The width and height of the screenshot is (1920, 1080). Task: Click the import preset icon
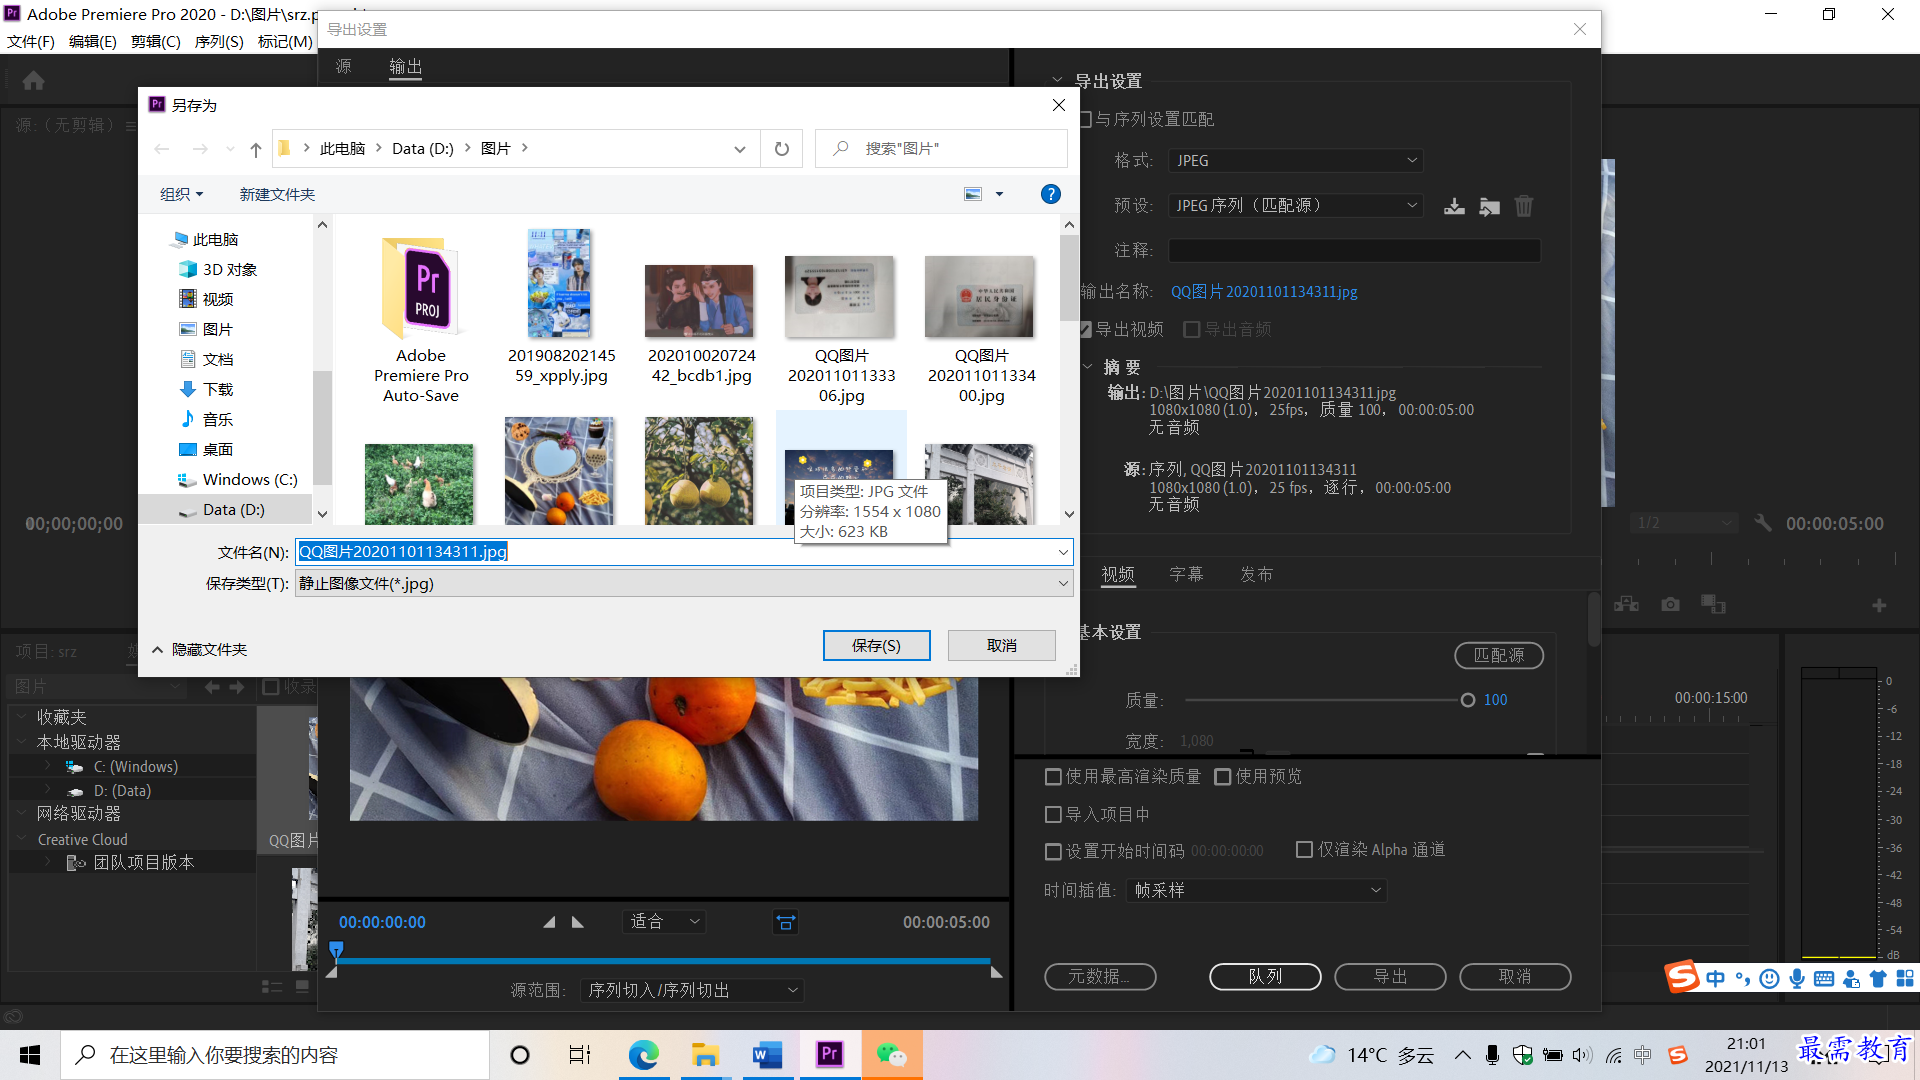pyautogui.click(x=1489, y=206)
